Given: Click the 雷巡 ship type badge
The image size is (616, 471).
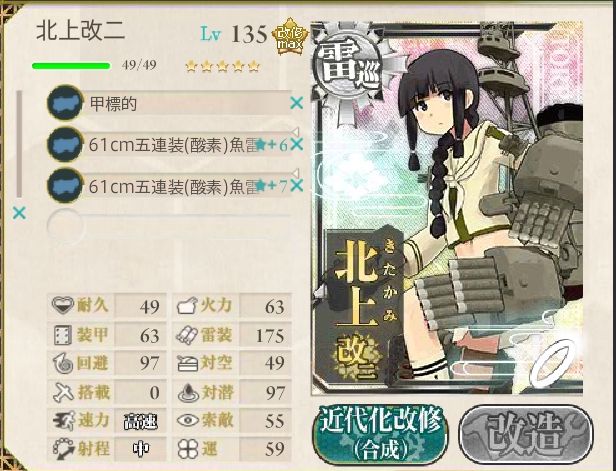Looking at the screenshot, I should click(347, 66).
